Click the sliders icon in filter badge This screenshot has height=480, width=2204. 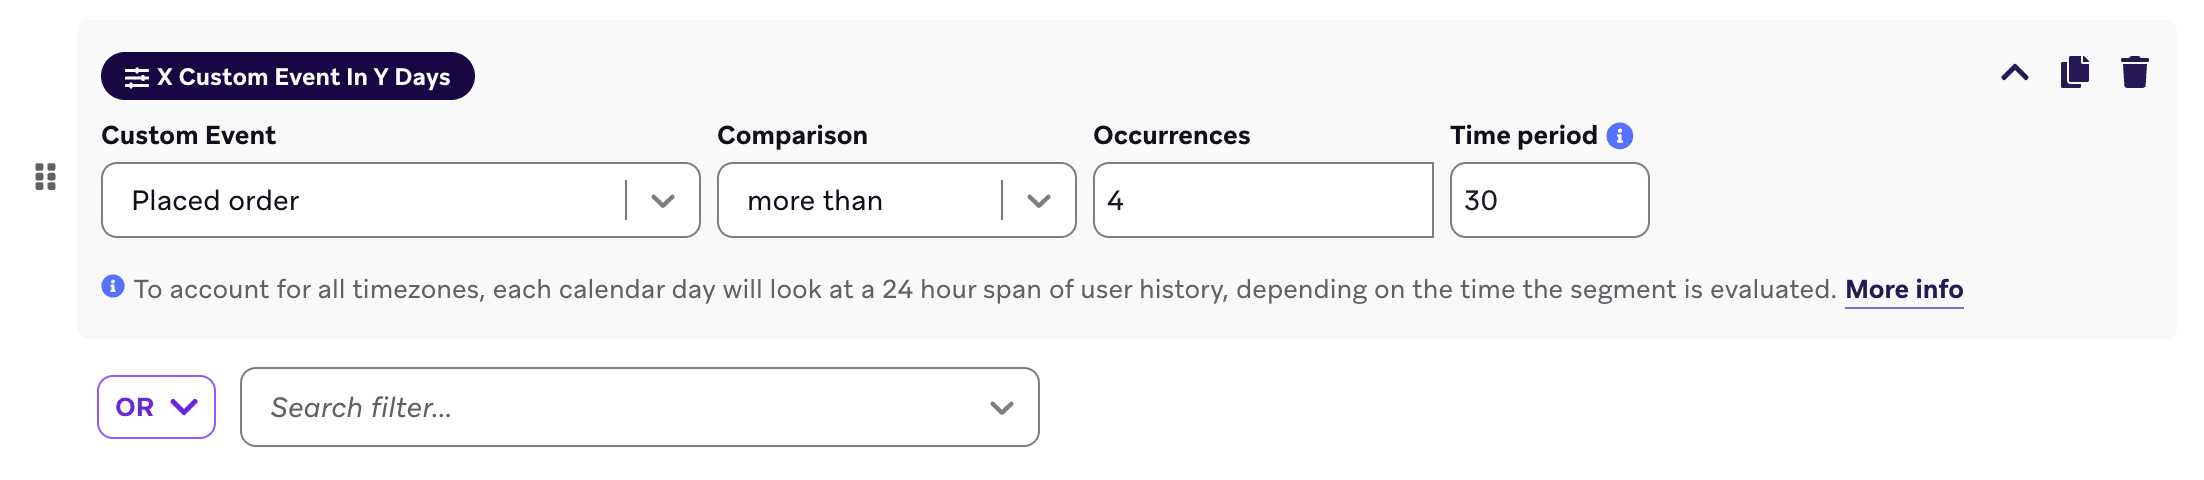(x=137, y=77)
